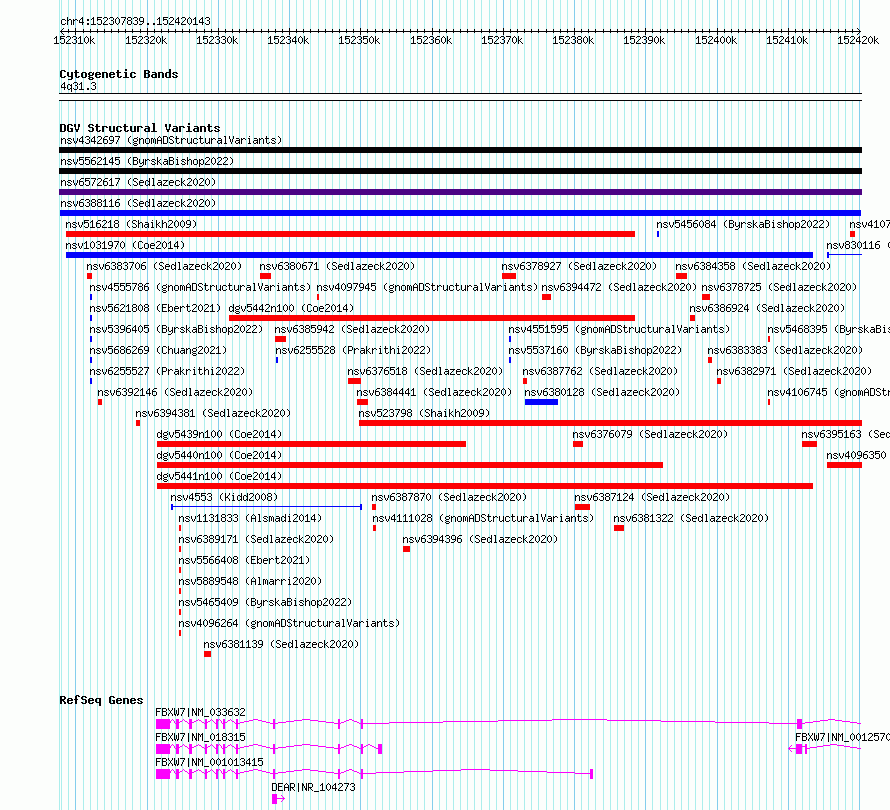Open the RefSeq Genes track title
The height and width of the screenshot is (810, 890).
pyautogui.click(x=101, y=700)
